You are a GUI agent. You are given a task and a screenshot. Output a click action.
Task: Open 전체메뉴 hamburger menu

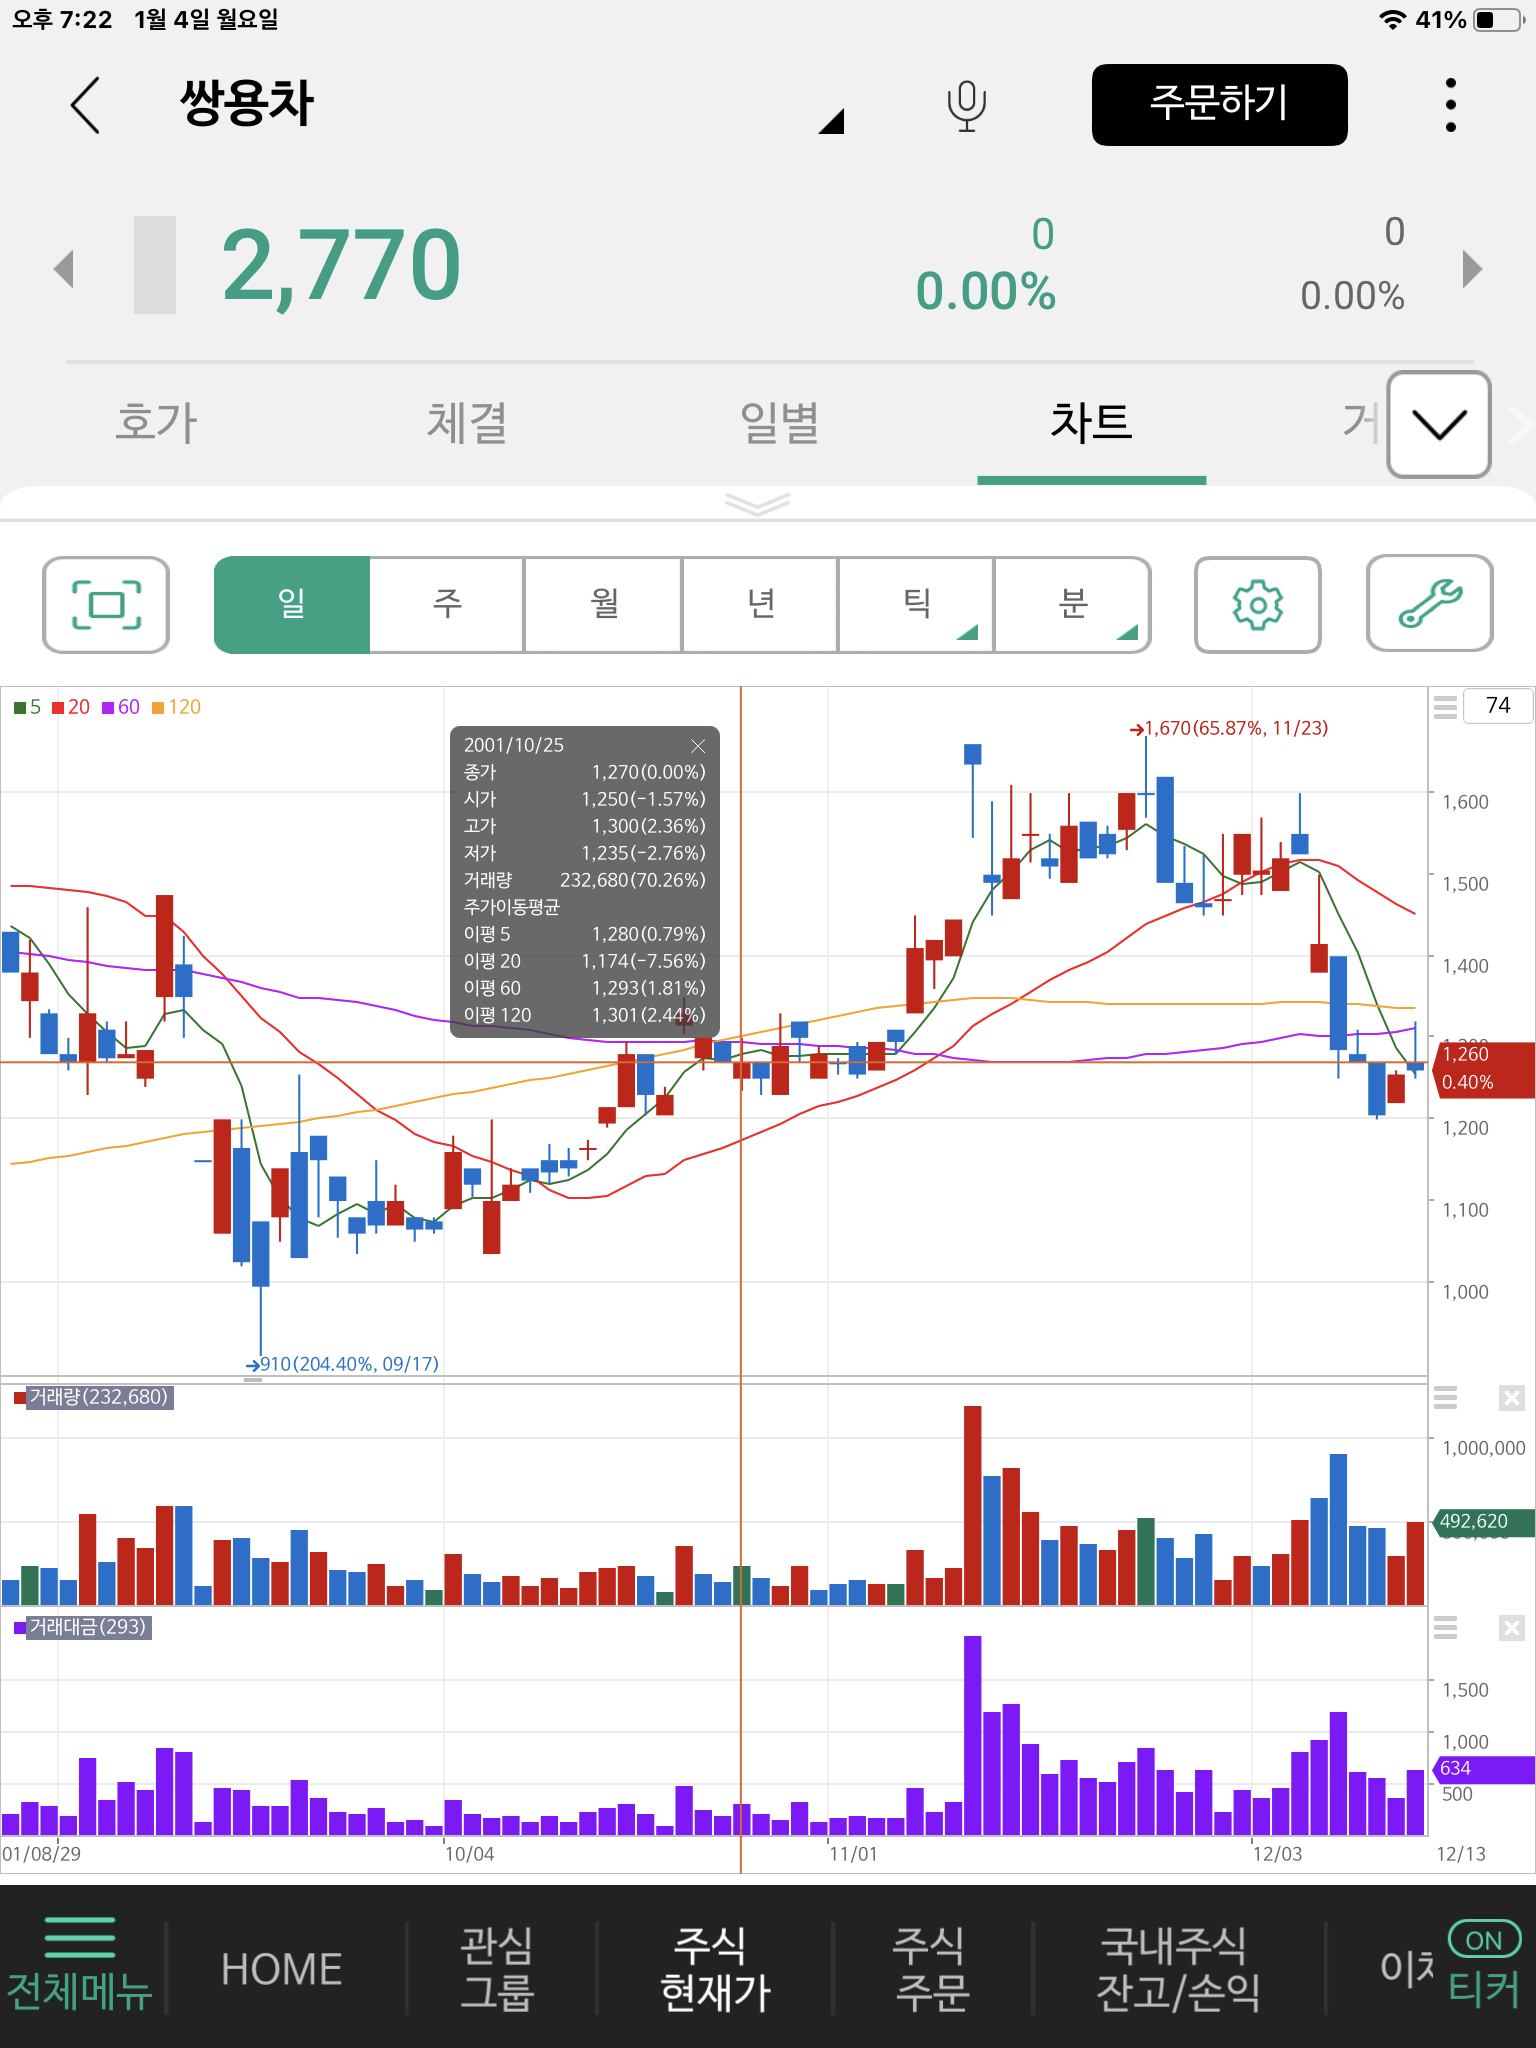pyautogui.click(x=80, y=1965)
